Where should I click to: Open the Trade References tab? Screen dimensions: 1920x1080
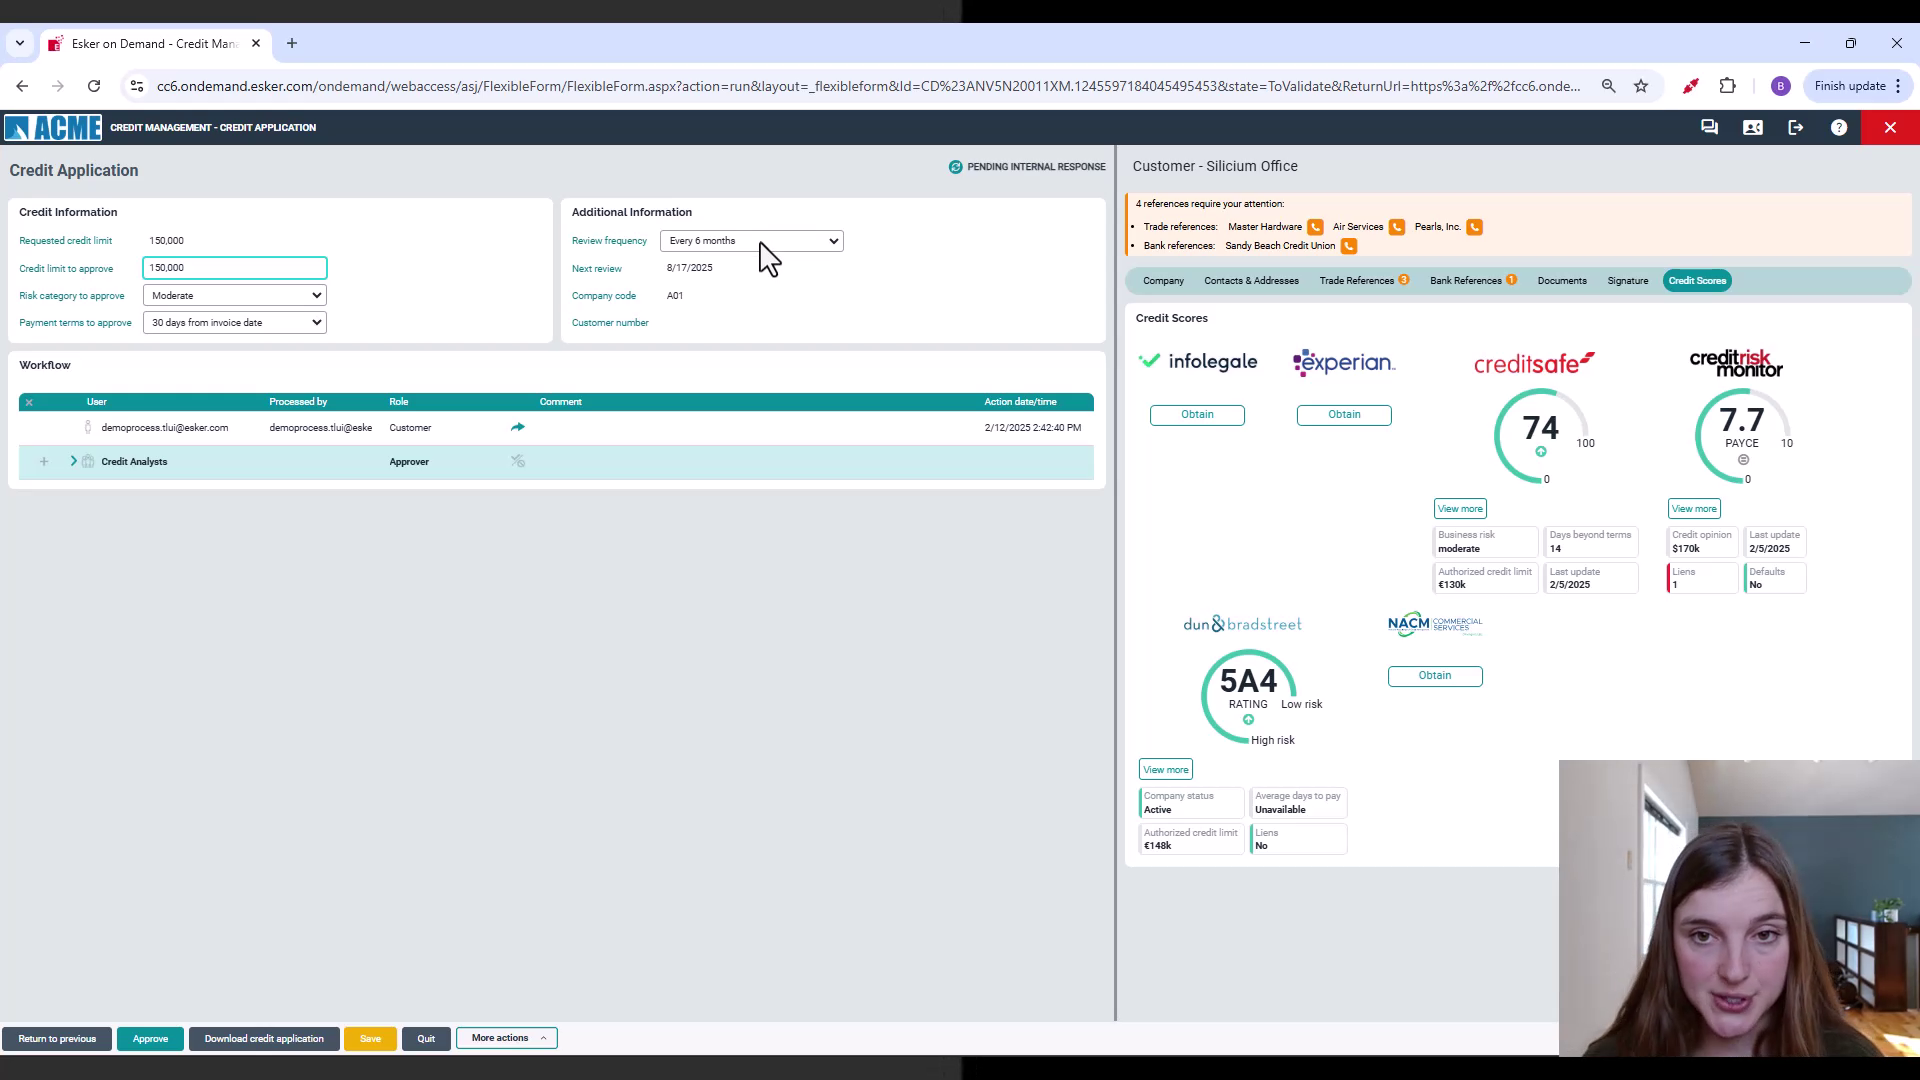1358,281
